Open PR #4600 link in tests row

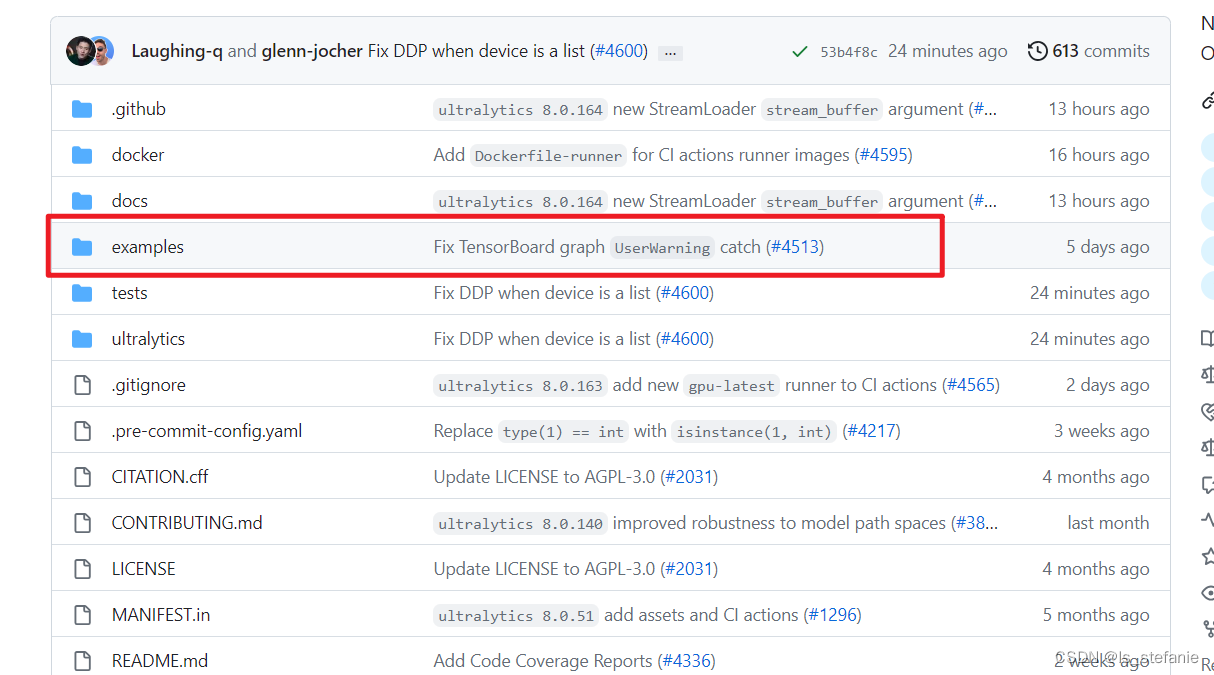pyautogui.click(x=685, y=293)
